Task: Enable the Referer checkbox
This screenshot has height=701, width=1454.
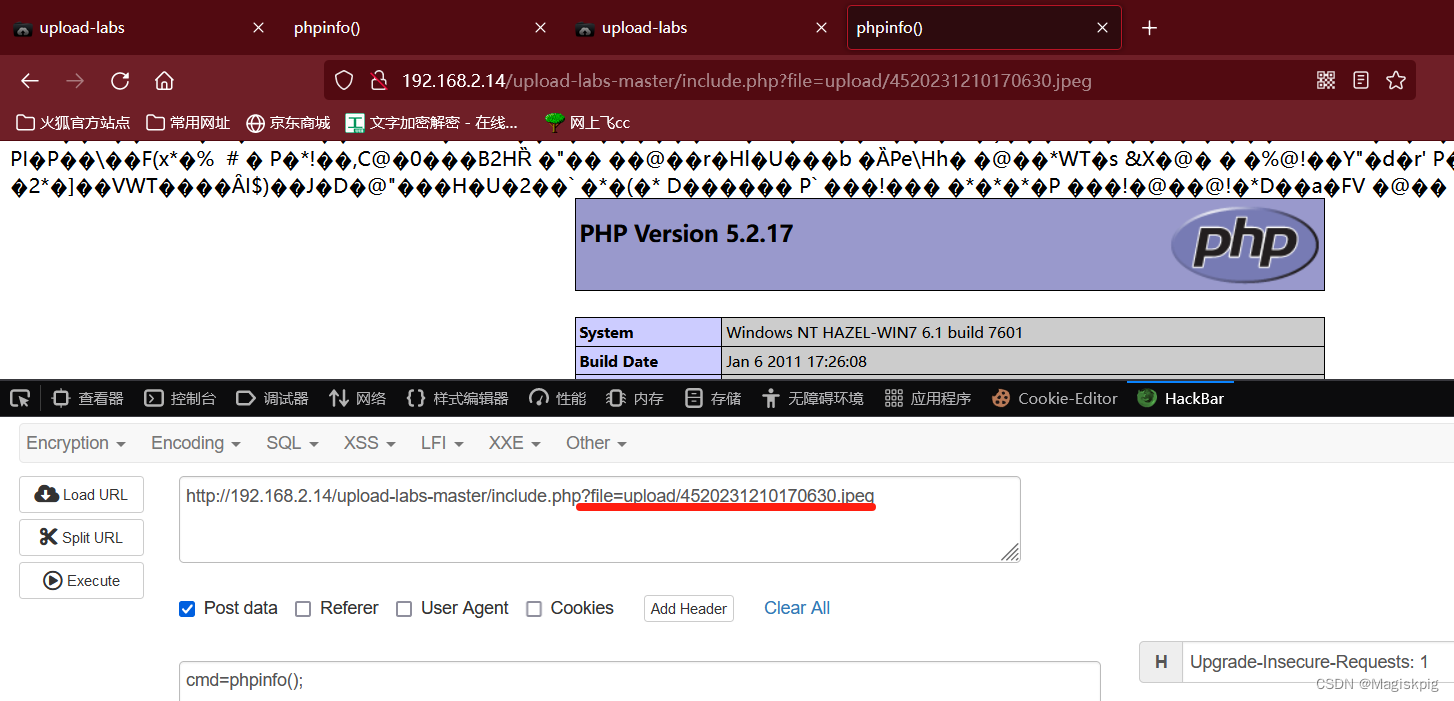Action: point(303,608)
